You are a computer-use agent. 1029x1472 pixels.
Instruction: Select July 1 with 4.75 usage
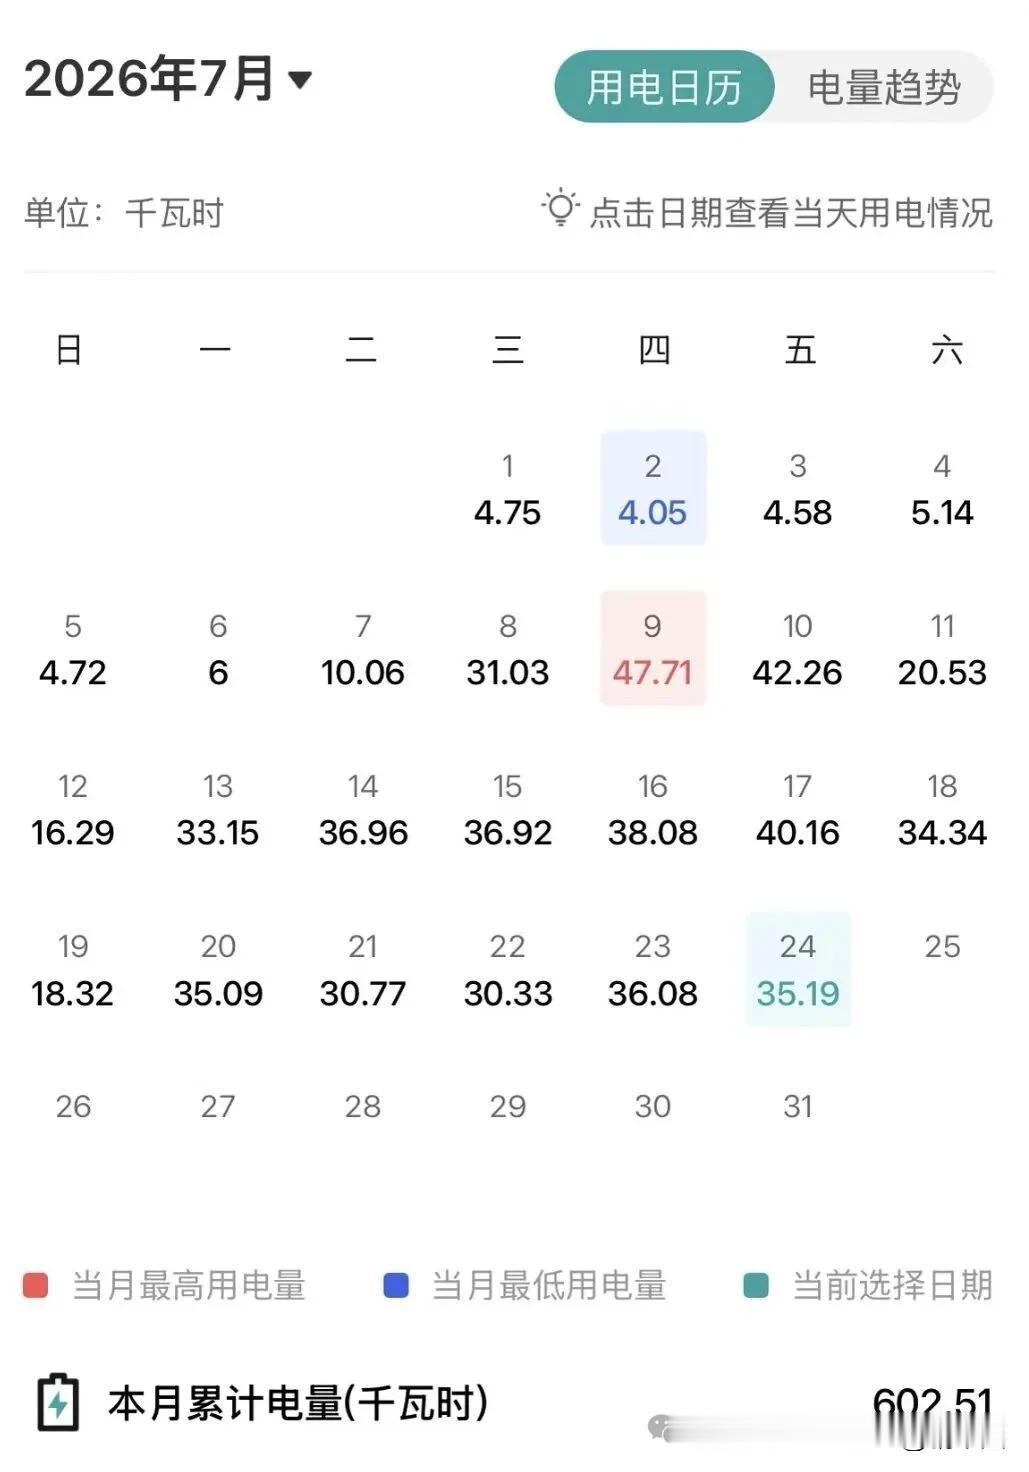508,489
